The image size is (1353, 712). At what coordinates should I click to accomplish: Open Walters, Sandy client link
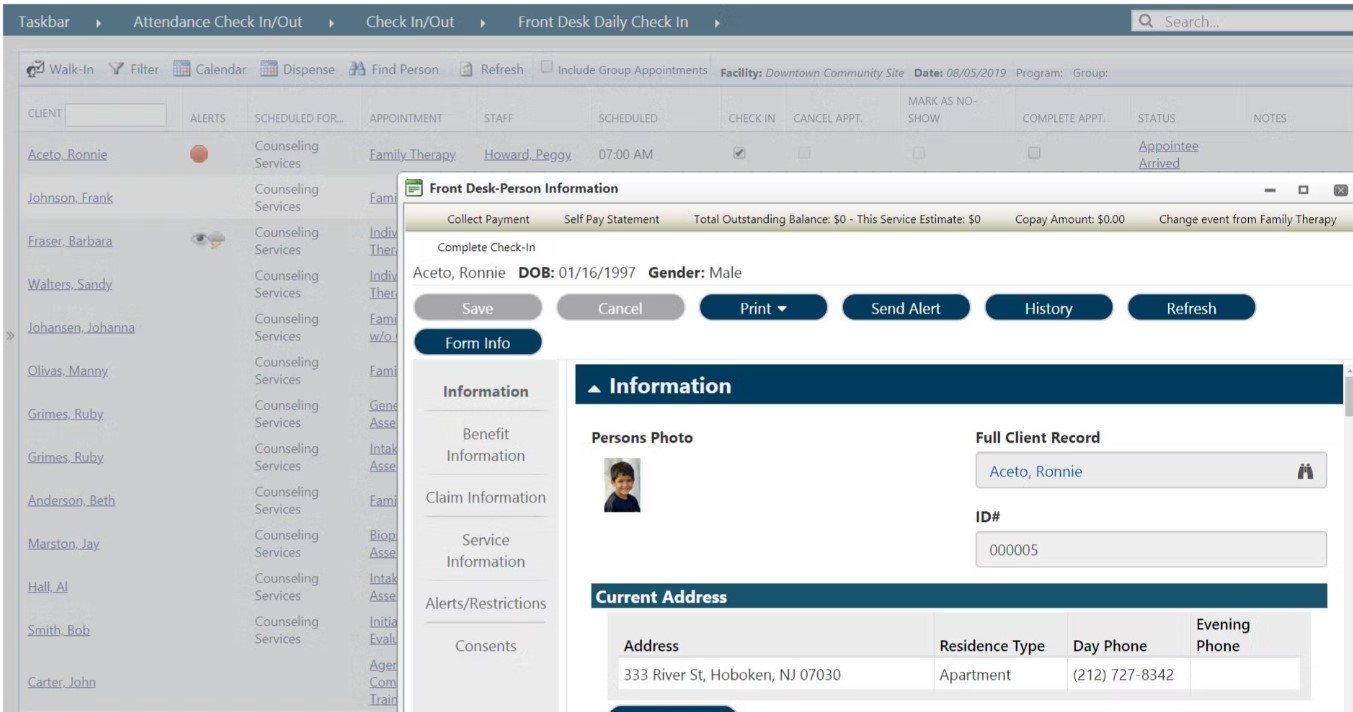pos(70,284)
